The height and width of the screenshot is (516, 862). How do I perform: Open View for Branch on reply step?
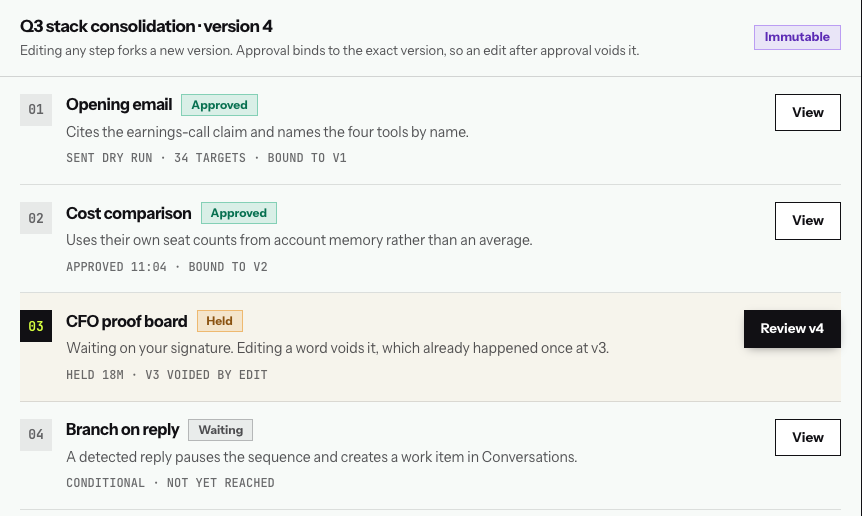[808, 437]
